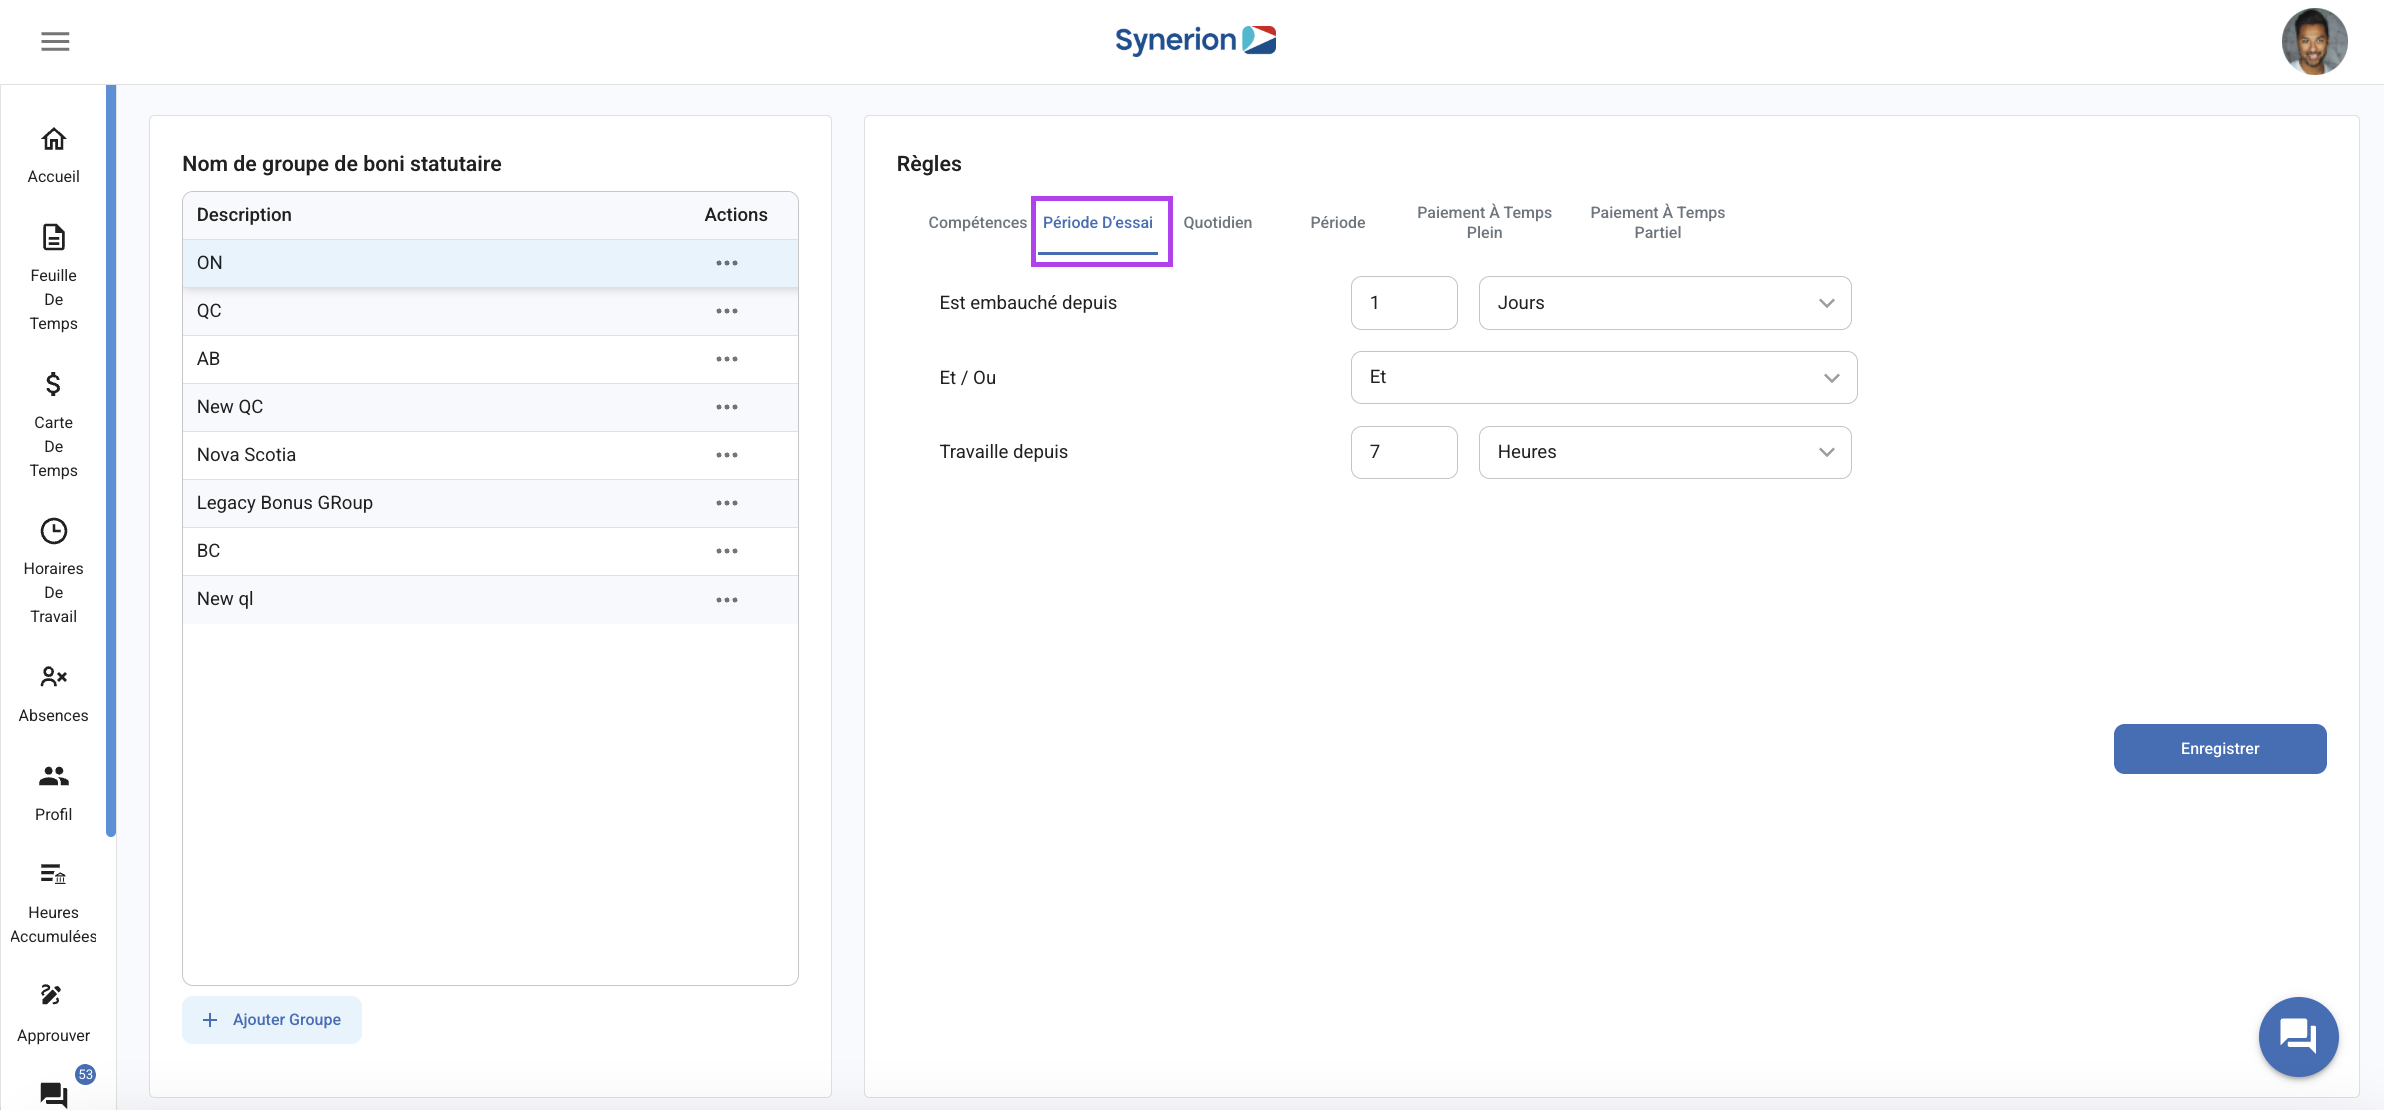
Task: Switch to the Quotidien tab
Action: [x=1217, y=223]
